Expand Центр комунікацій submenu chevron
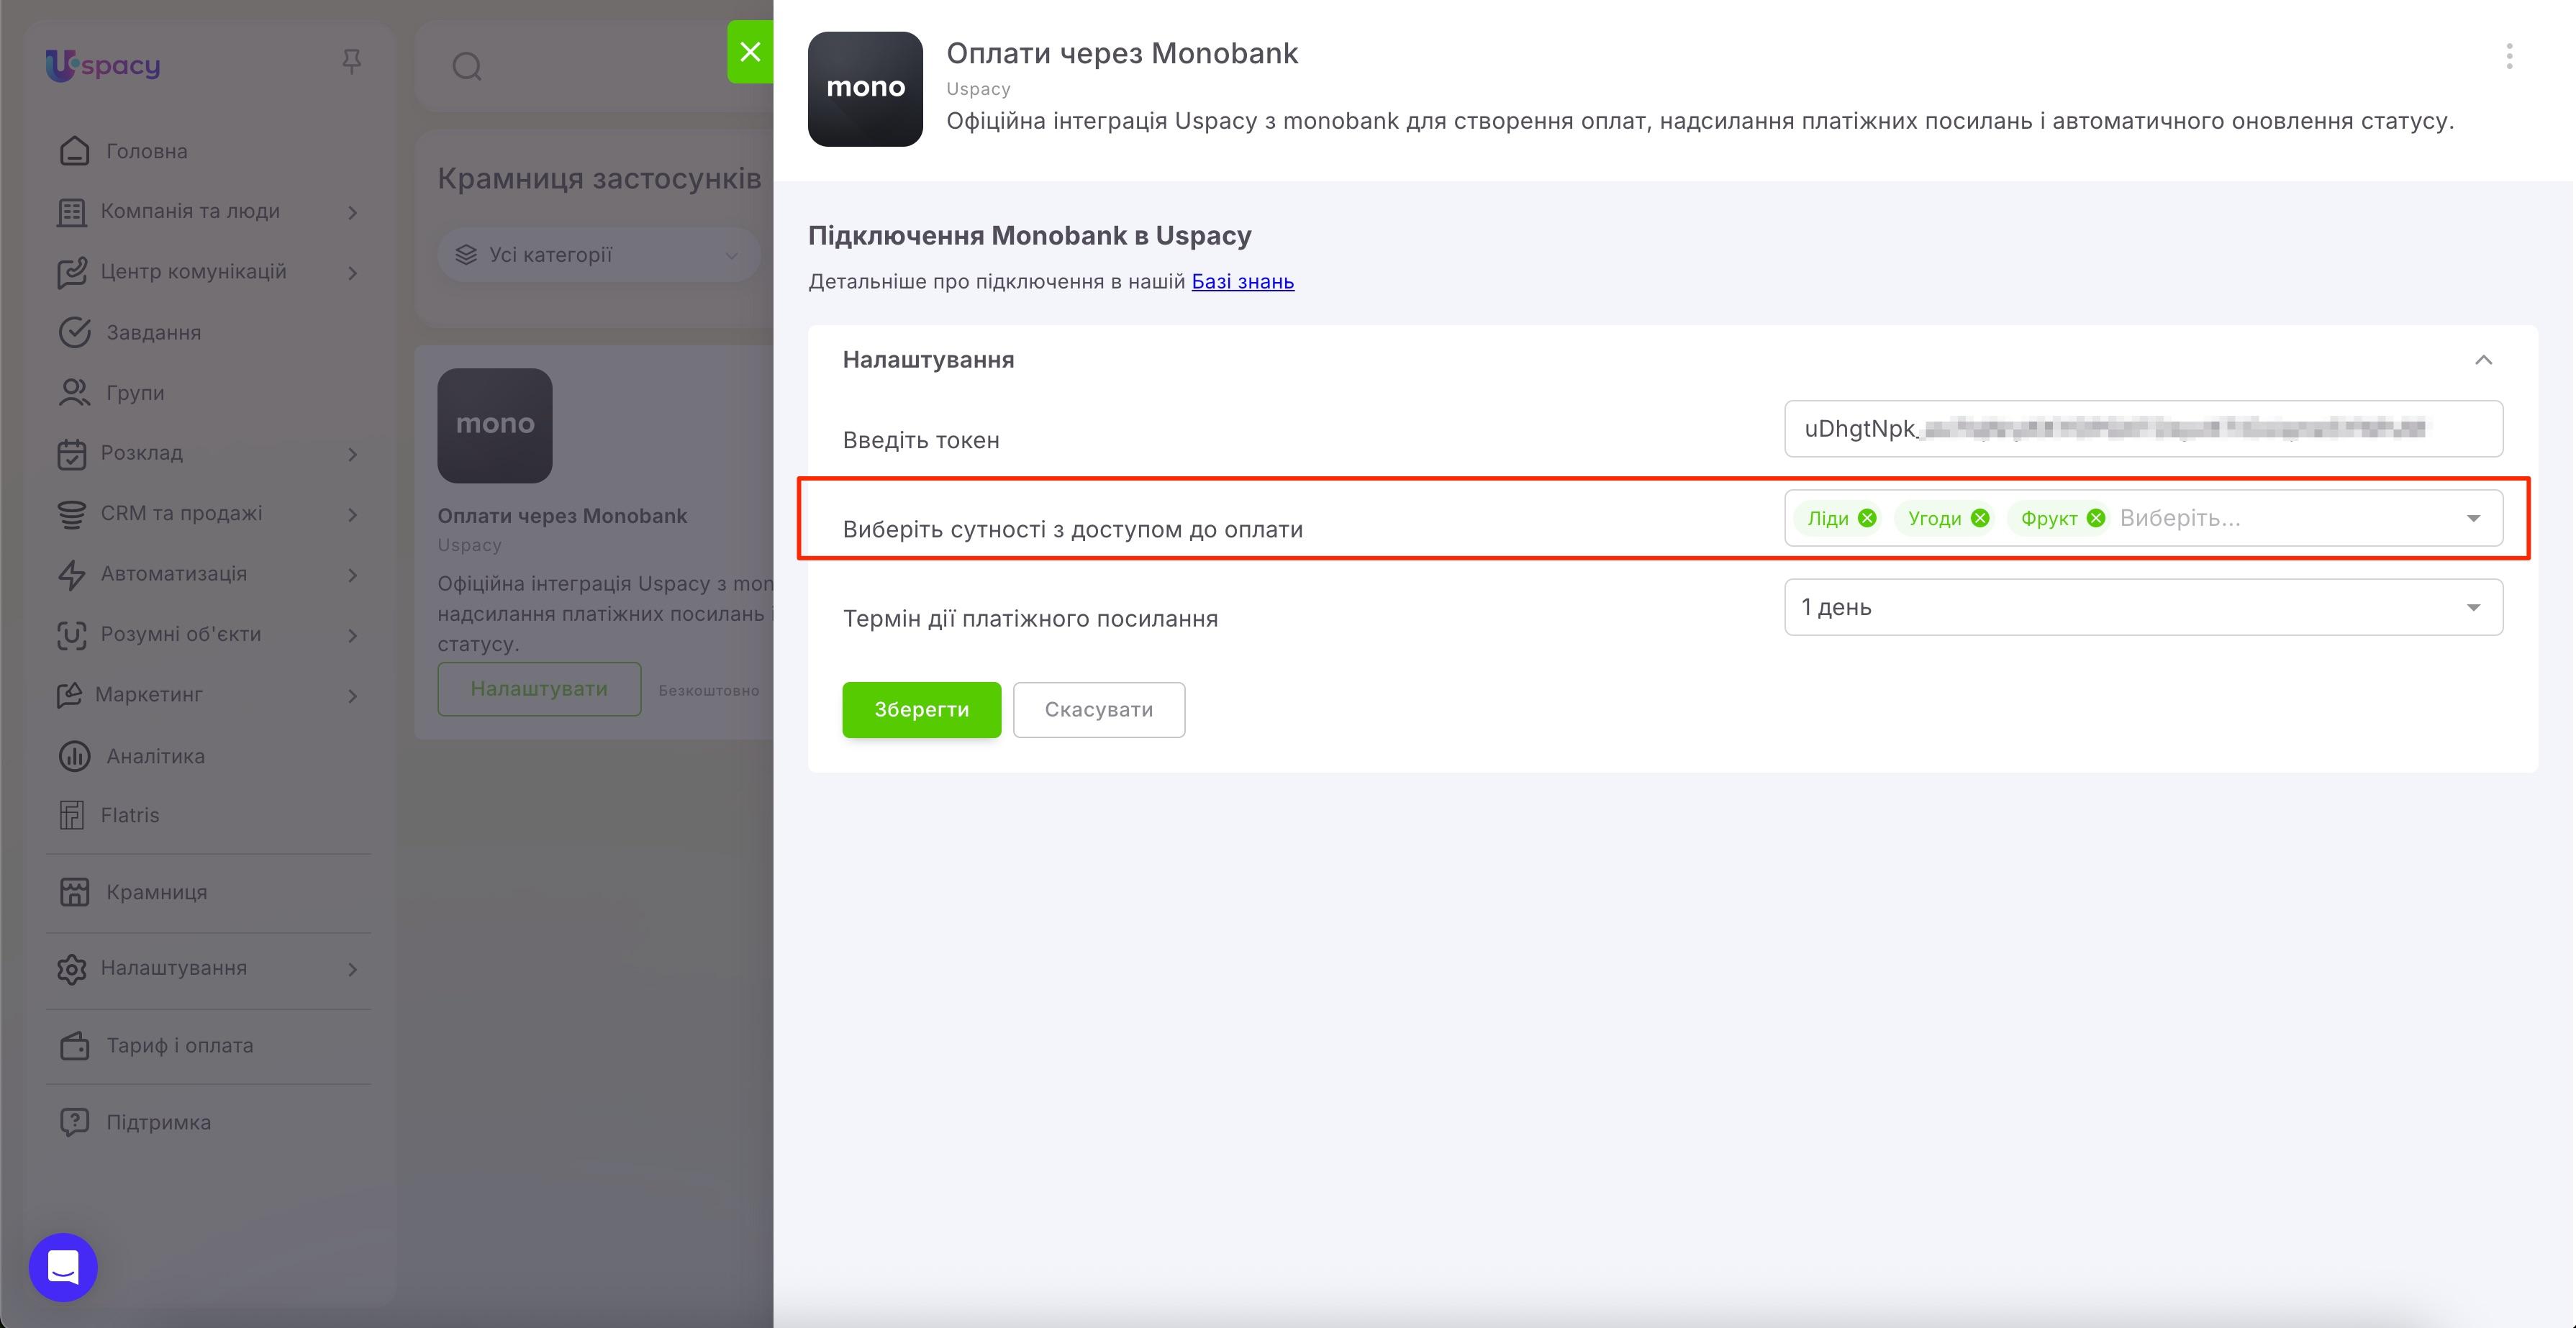The width and height of the screenshot is (2576, 1328). (352, 273)
